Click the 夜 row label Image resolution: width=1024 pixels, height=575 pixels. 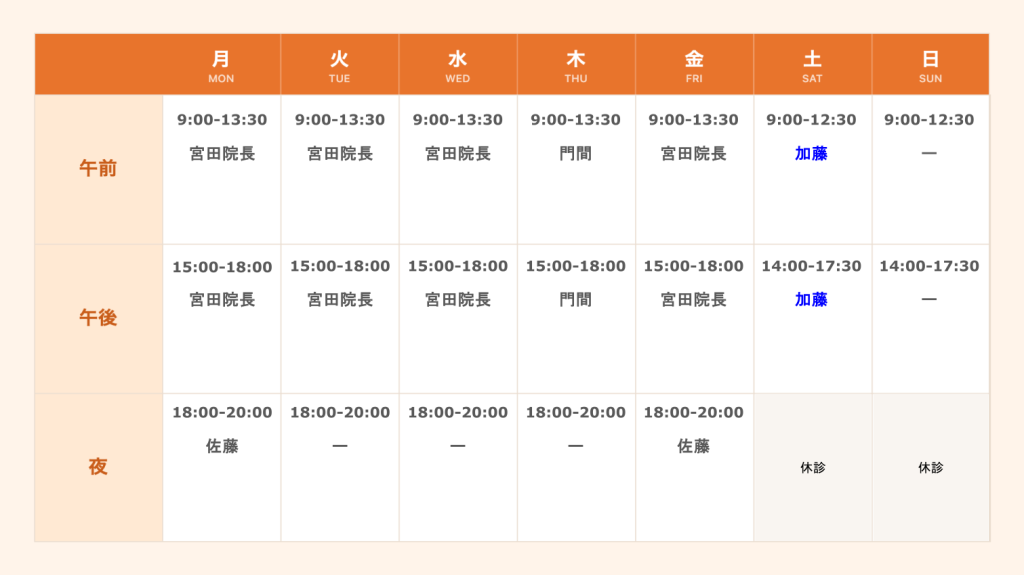(99, 467)
